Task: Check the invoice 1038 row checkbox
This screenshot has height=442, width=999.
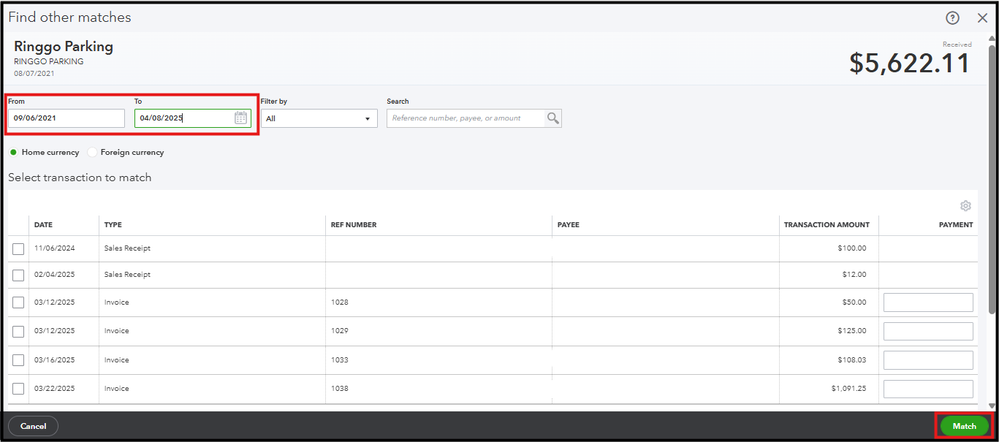Action: (x=18, y=389)
